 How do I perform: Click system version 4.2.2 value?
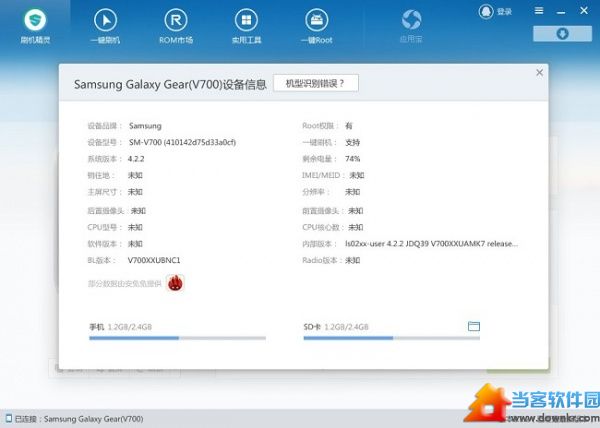click(x=136, y=159)
